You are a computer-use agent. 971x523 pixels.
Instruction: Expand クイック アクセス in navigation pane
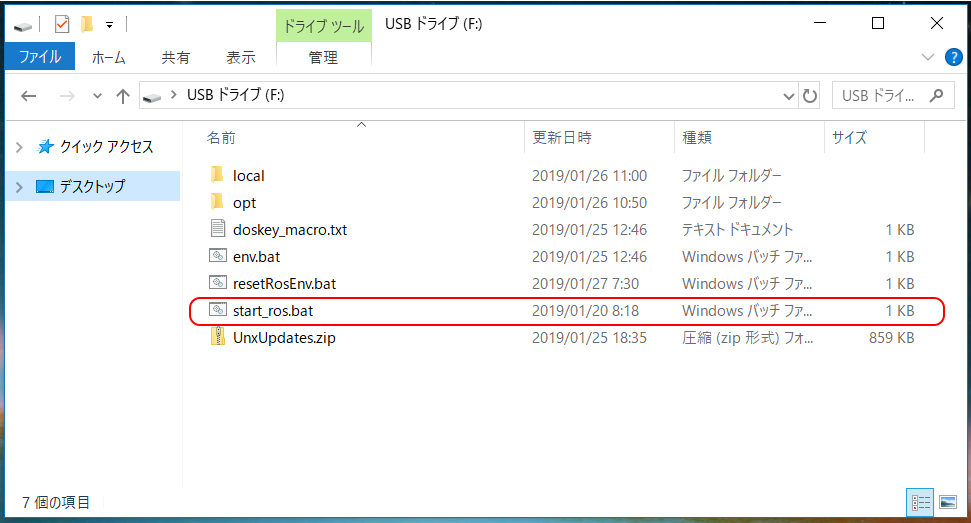point(19,147)
